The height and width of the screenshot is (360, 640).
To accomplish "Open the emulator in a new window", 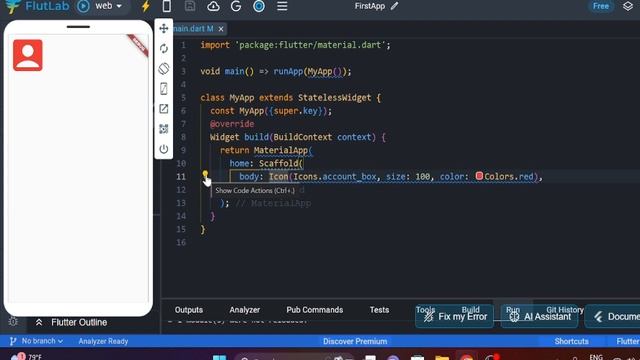I will click(164, 109).
